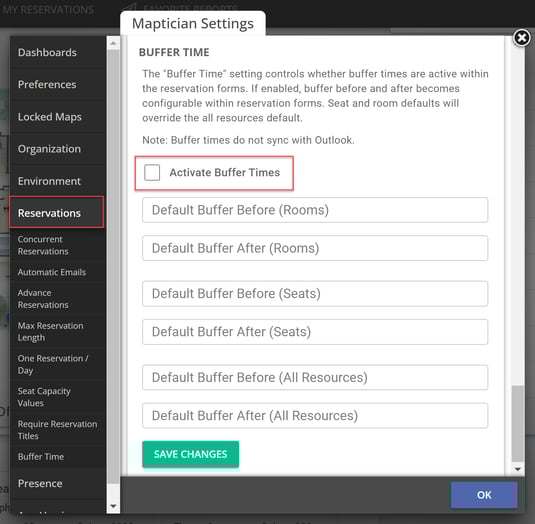Click the Default Buffer After (Seats) field

coord(315,332)
